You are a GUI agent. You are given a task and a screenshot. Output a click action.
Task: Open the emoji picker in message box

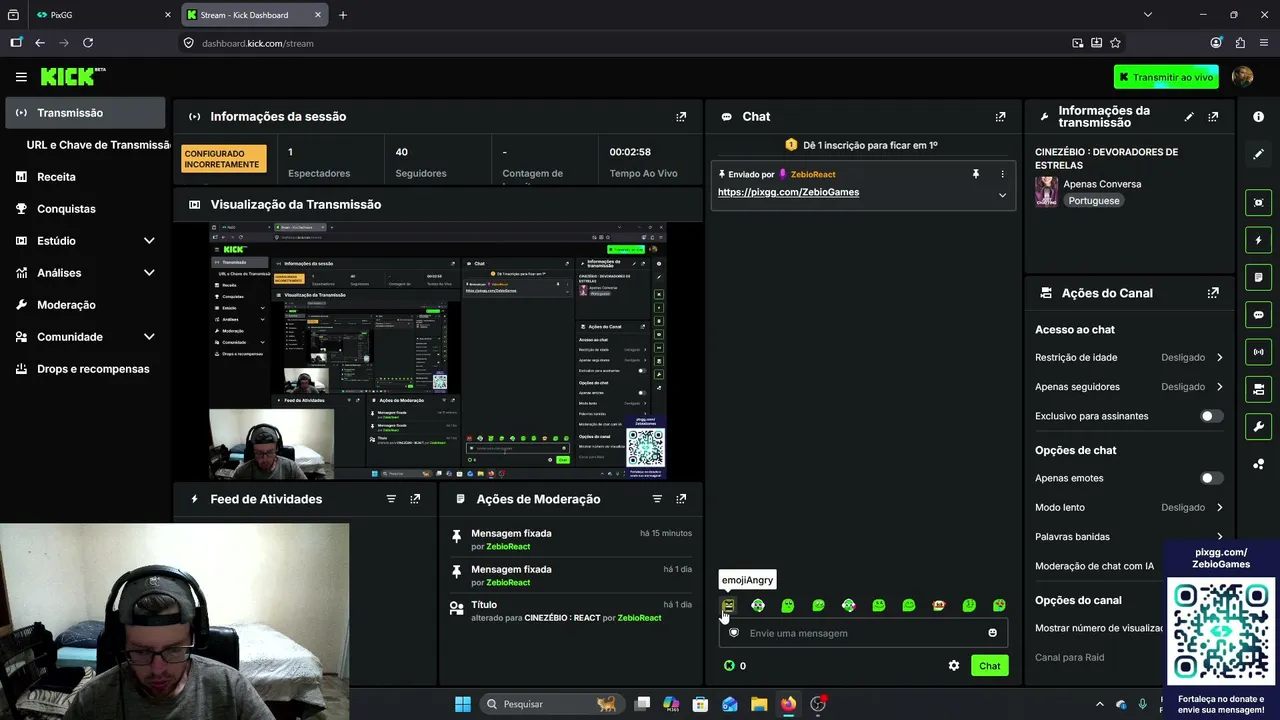pos(992,633)
